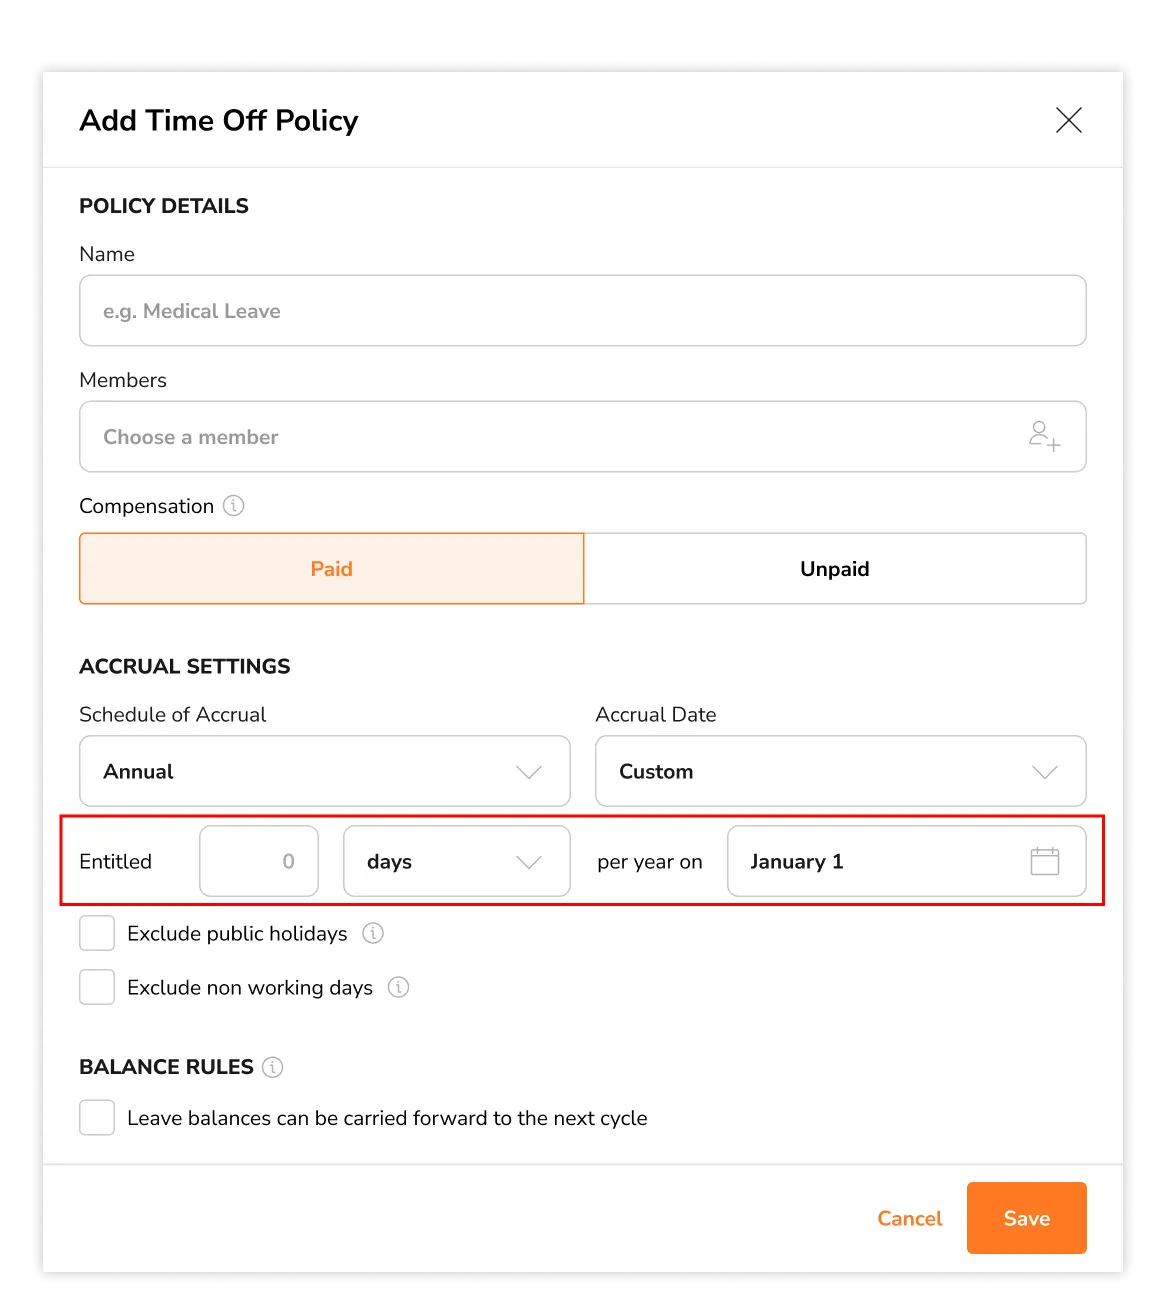This screenshot has height=1307, width=1172.
Task: Switch compensation to Unpaid
Action: (x=834, y=568)
